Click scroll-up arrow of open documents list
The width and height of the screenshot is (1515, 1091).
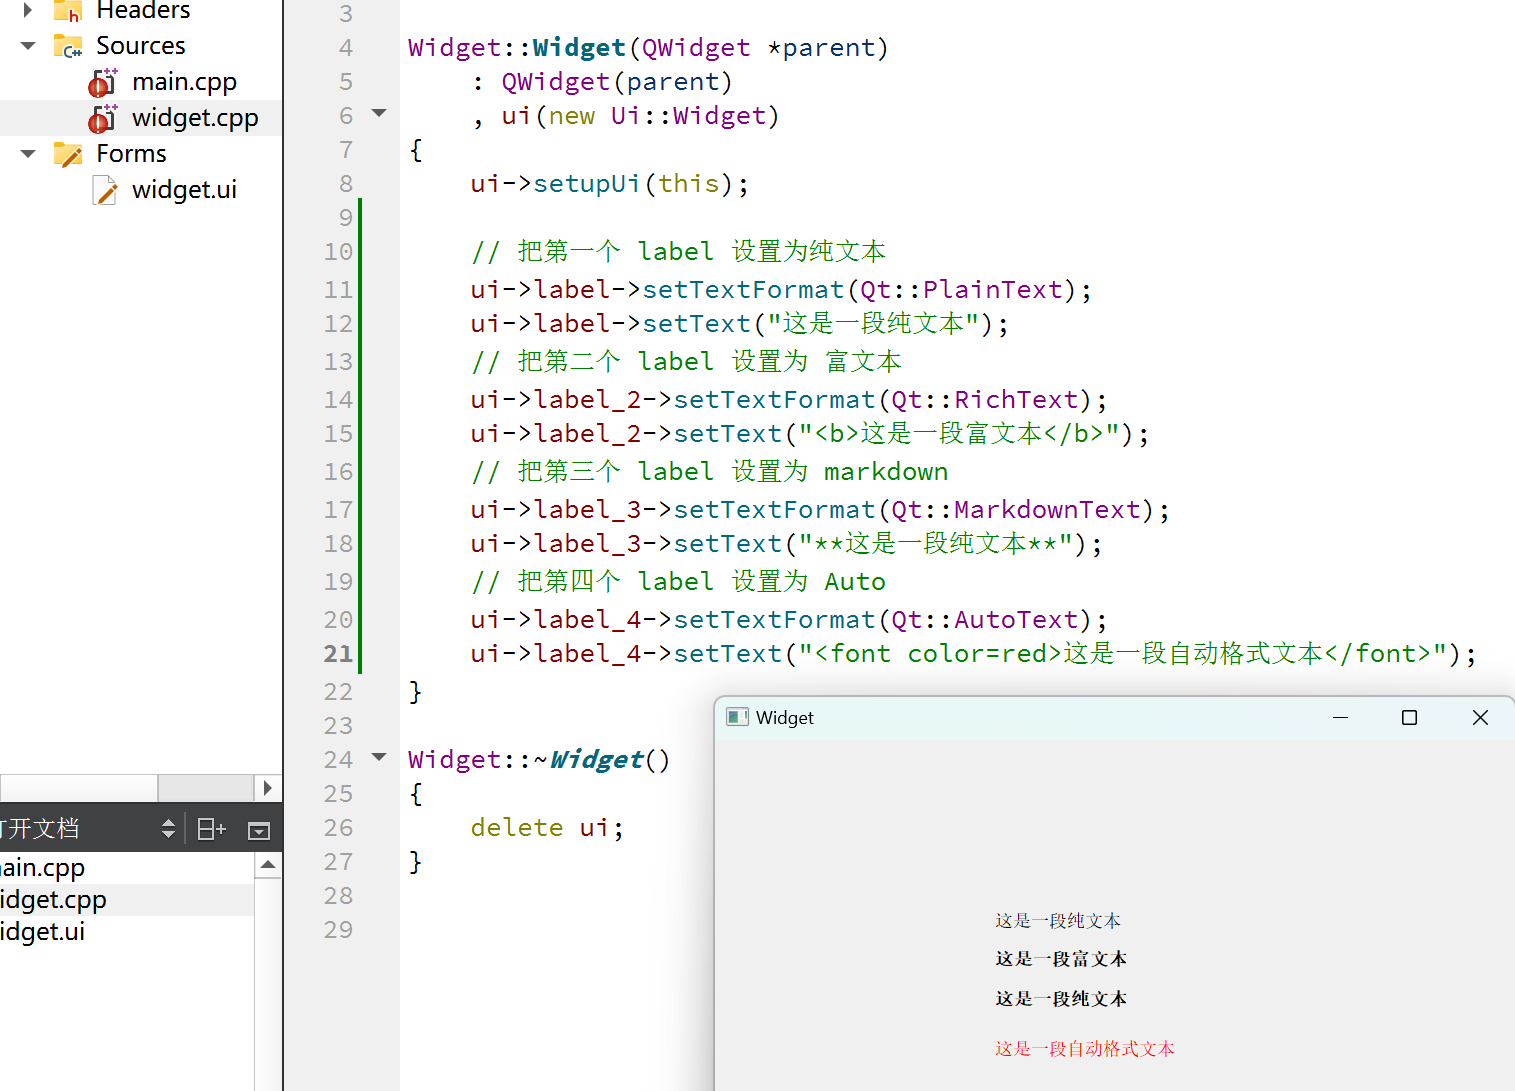268,865
